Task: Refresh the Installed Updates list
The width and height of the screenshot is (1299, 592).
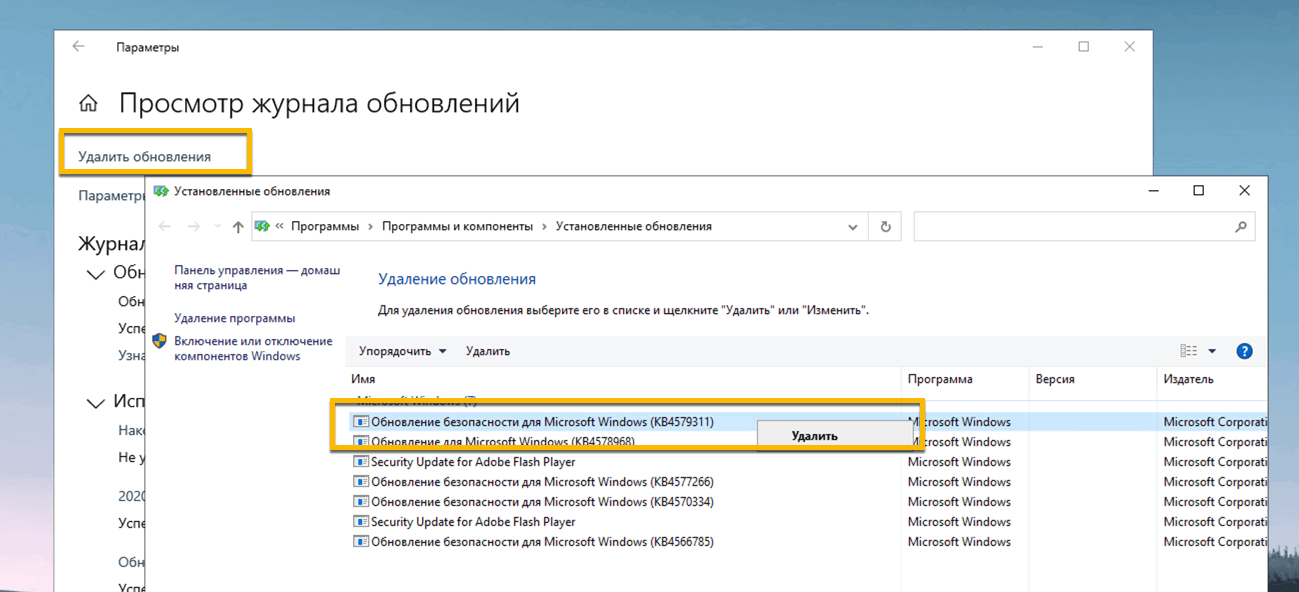Action: point(885,227)
